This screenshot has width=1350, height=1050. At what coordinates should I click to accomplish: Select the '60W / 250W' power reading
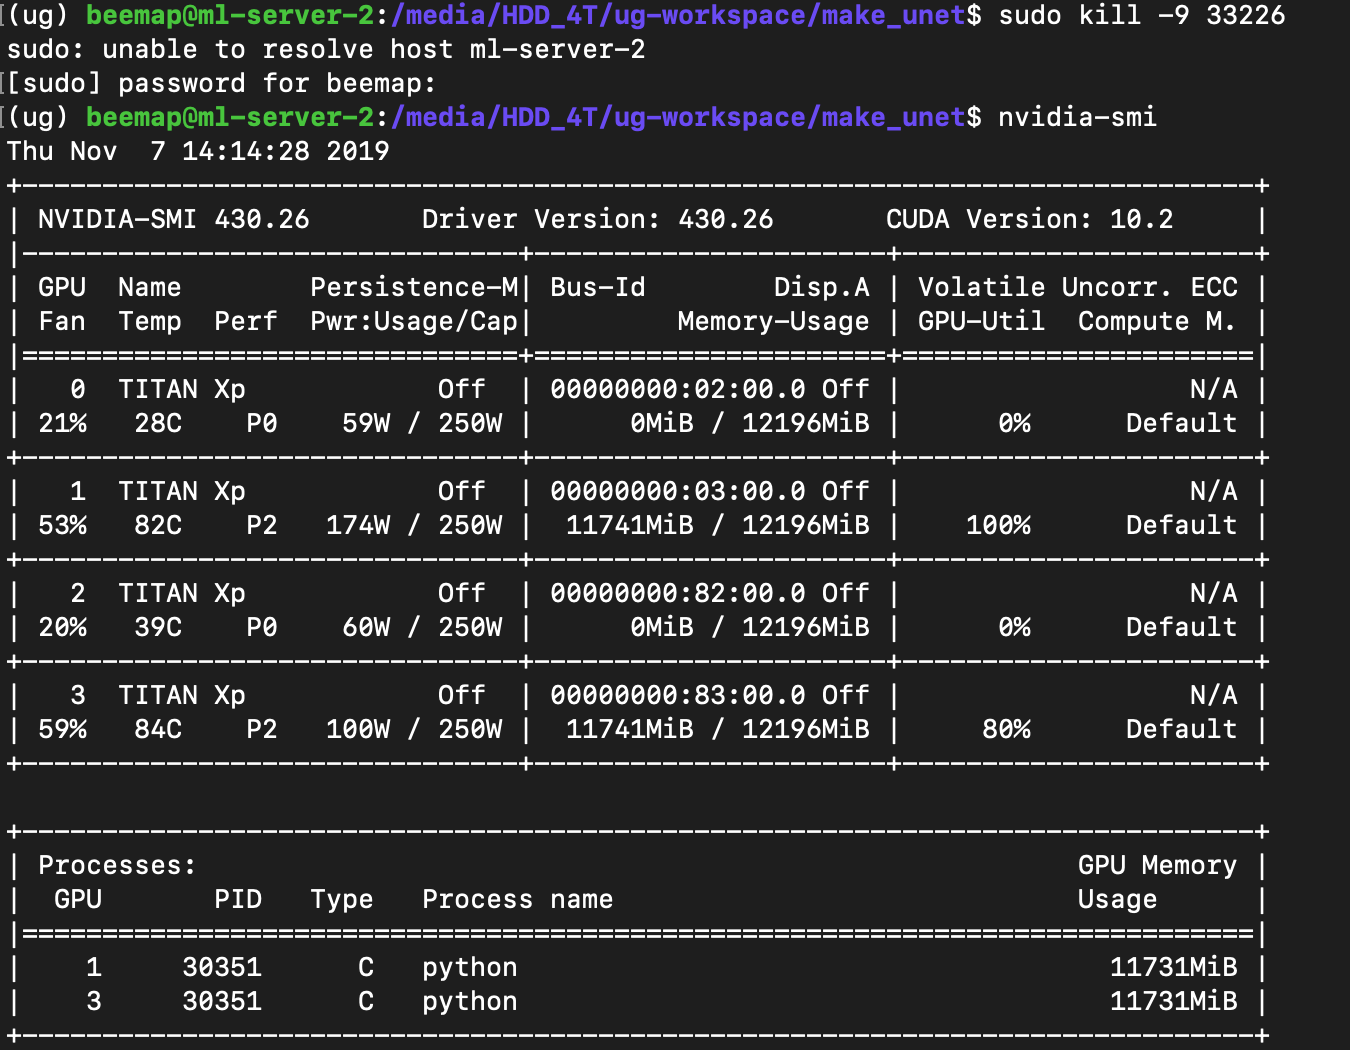click(x=422, y=627)
